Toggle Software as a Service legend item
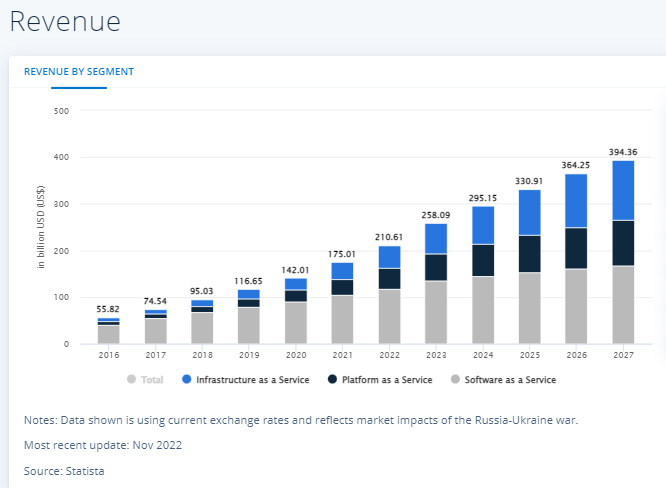 (x=503, y=380)
